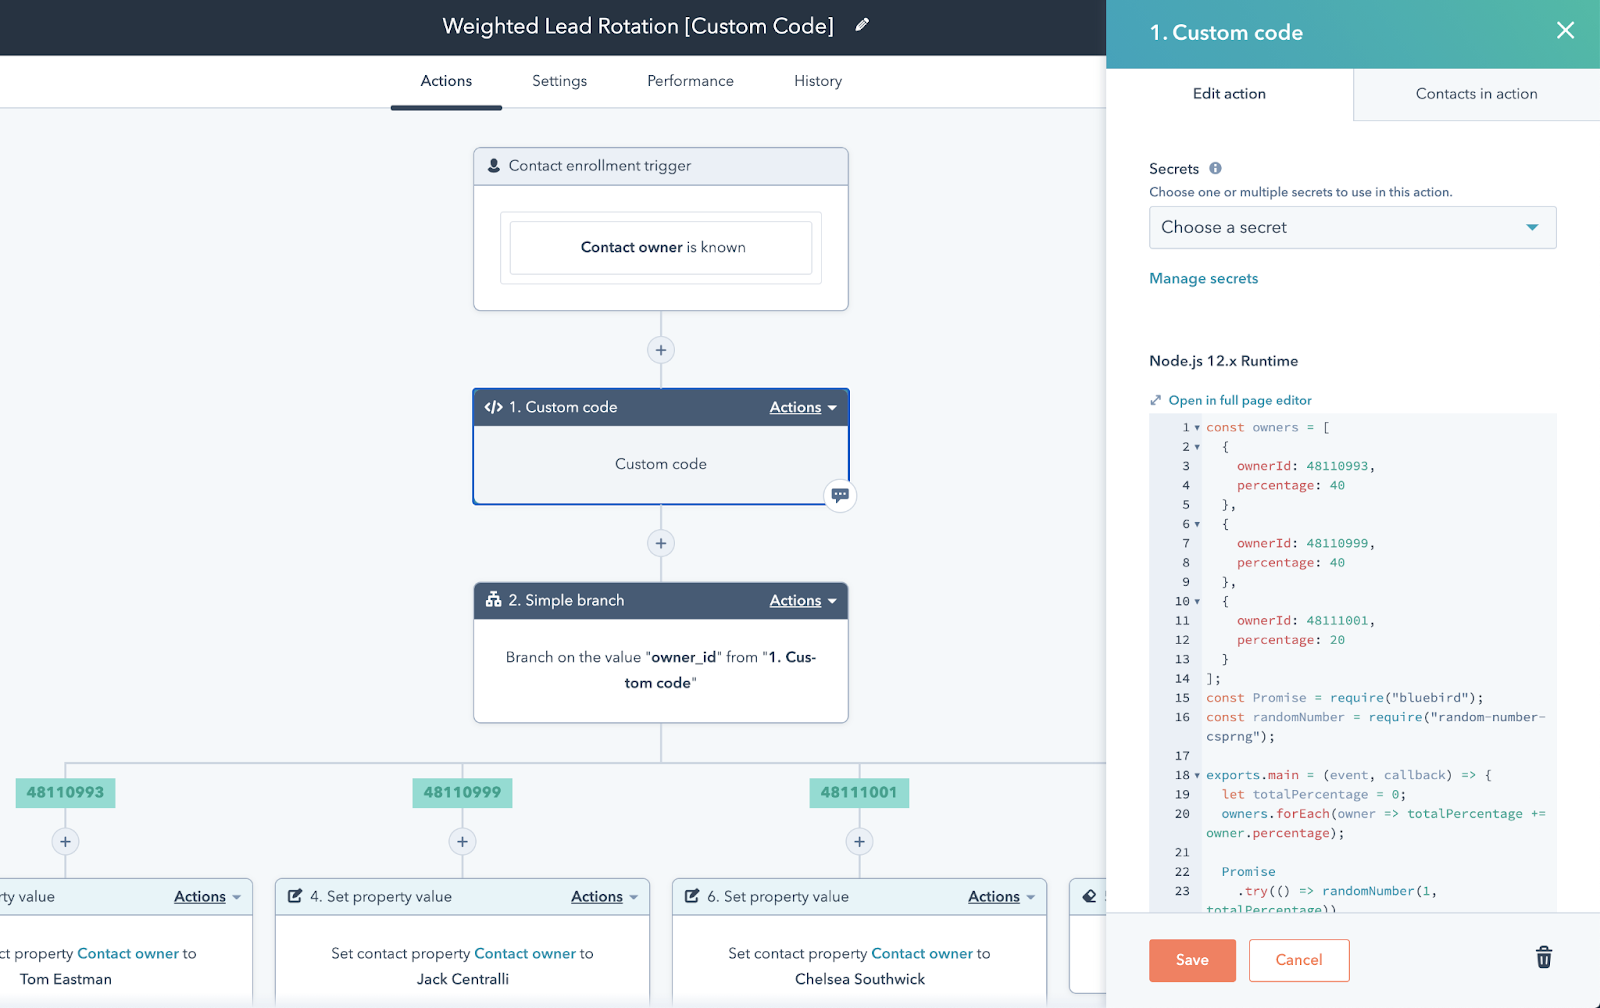Select the Contact owner is known trigger
This screenshot has height=1008, width=1600.
coord(661,247)
